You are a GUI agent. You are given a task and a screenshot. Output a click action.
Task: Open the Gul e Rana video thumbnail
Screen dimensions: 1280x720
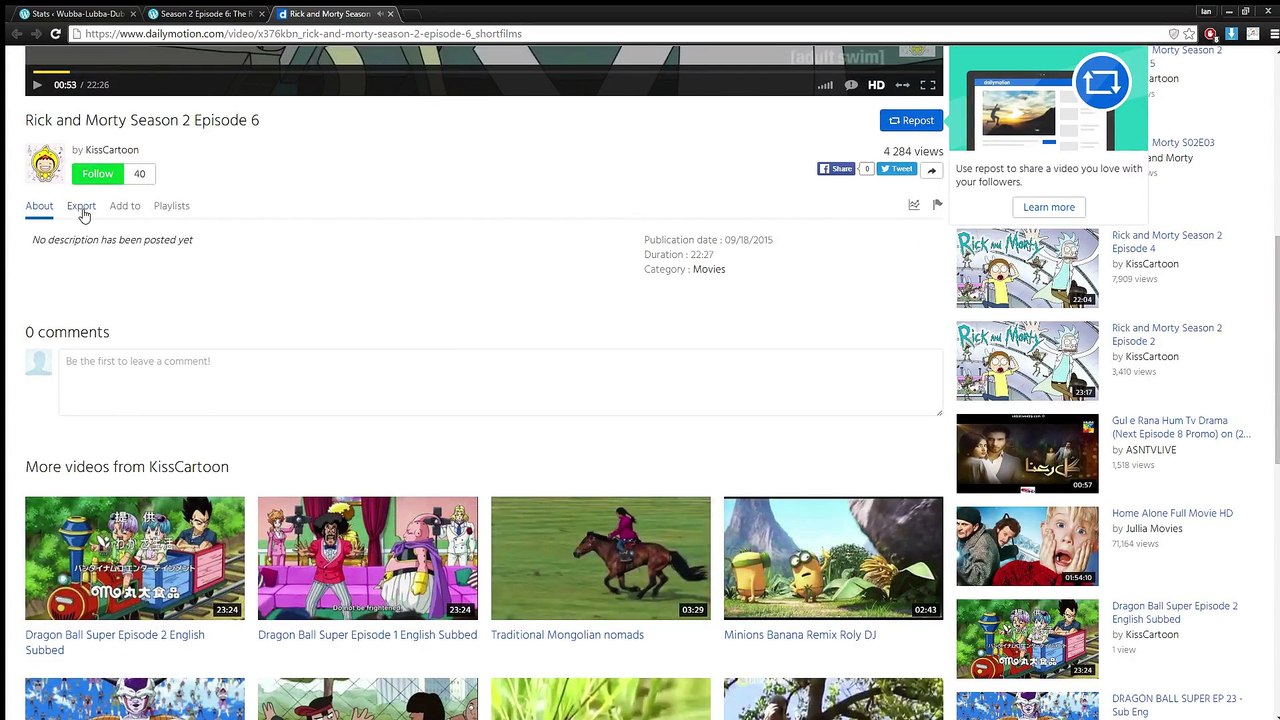(1027, 453)
